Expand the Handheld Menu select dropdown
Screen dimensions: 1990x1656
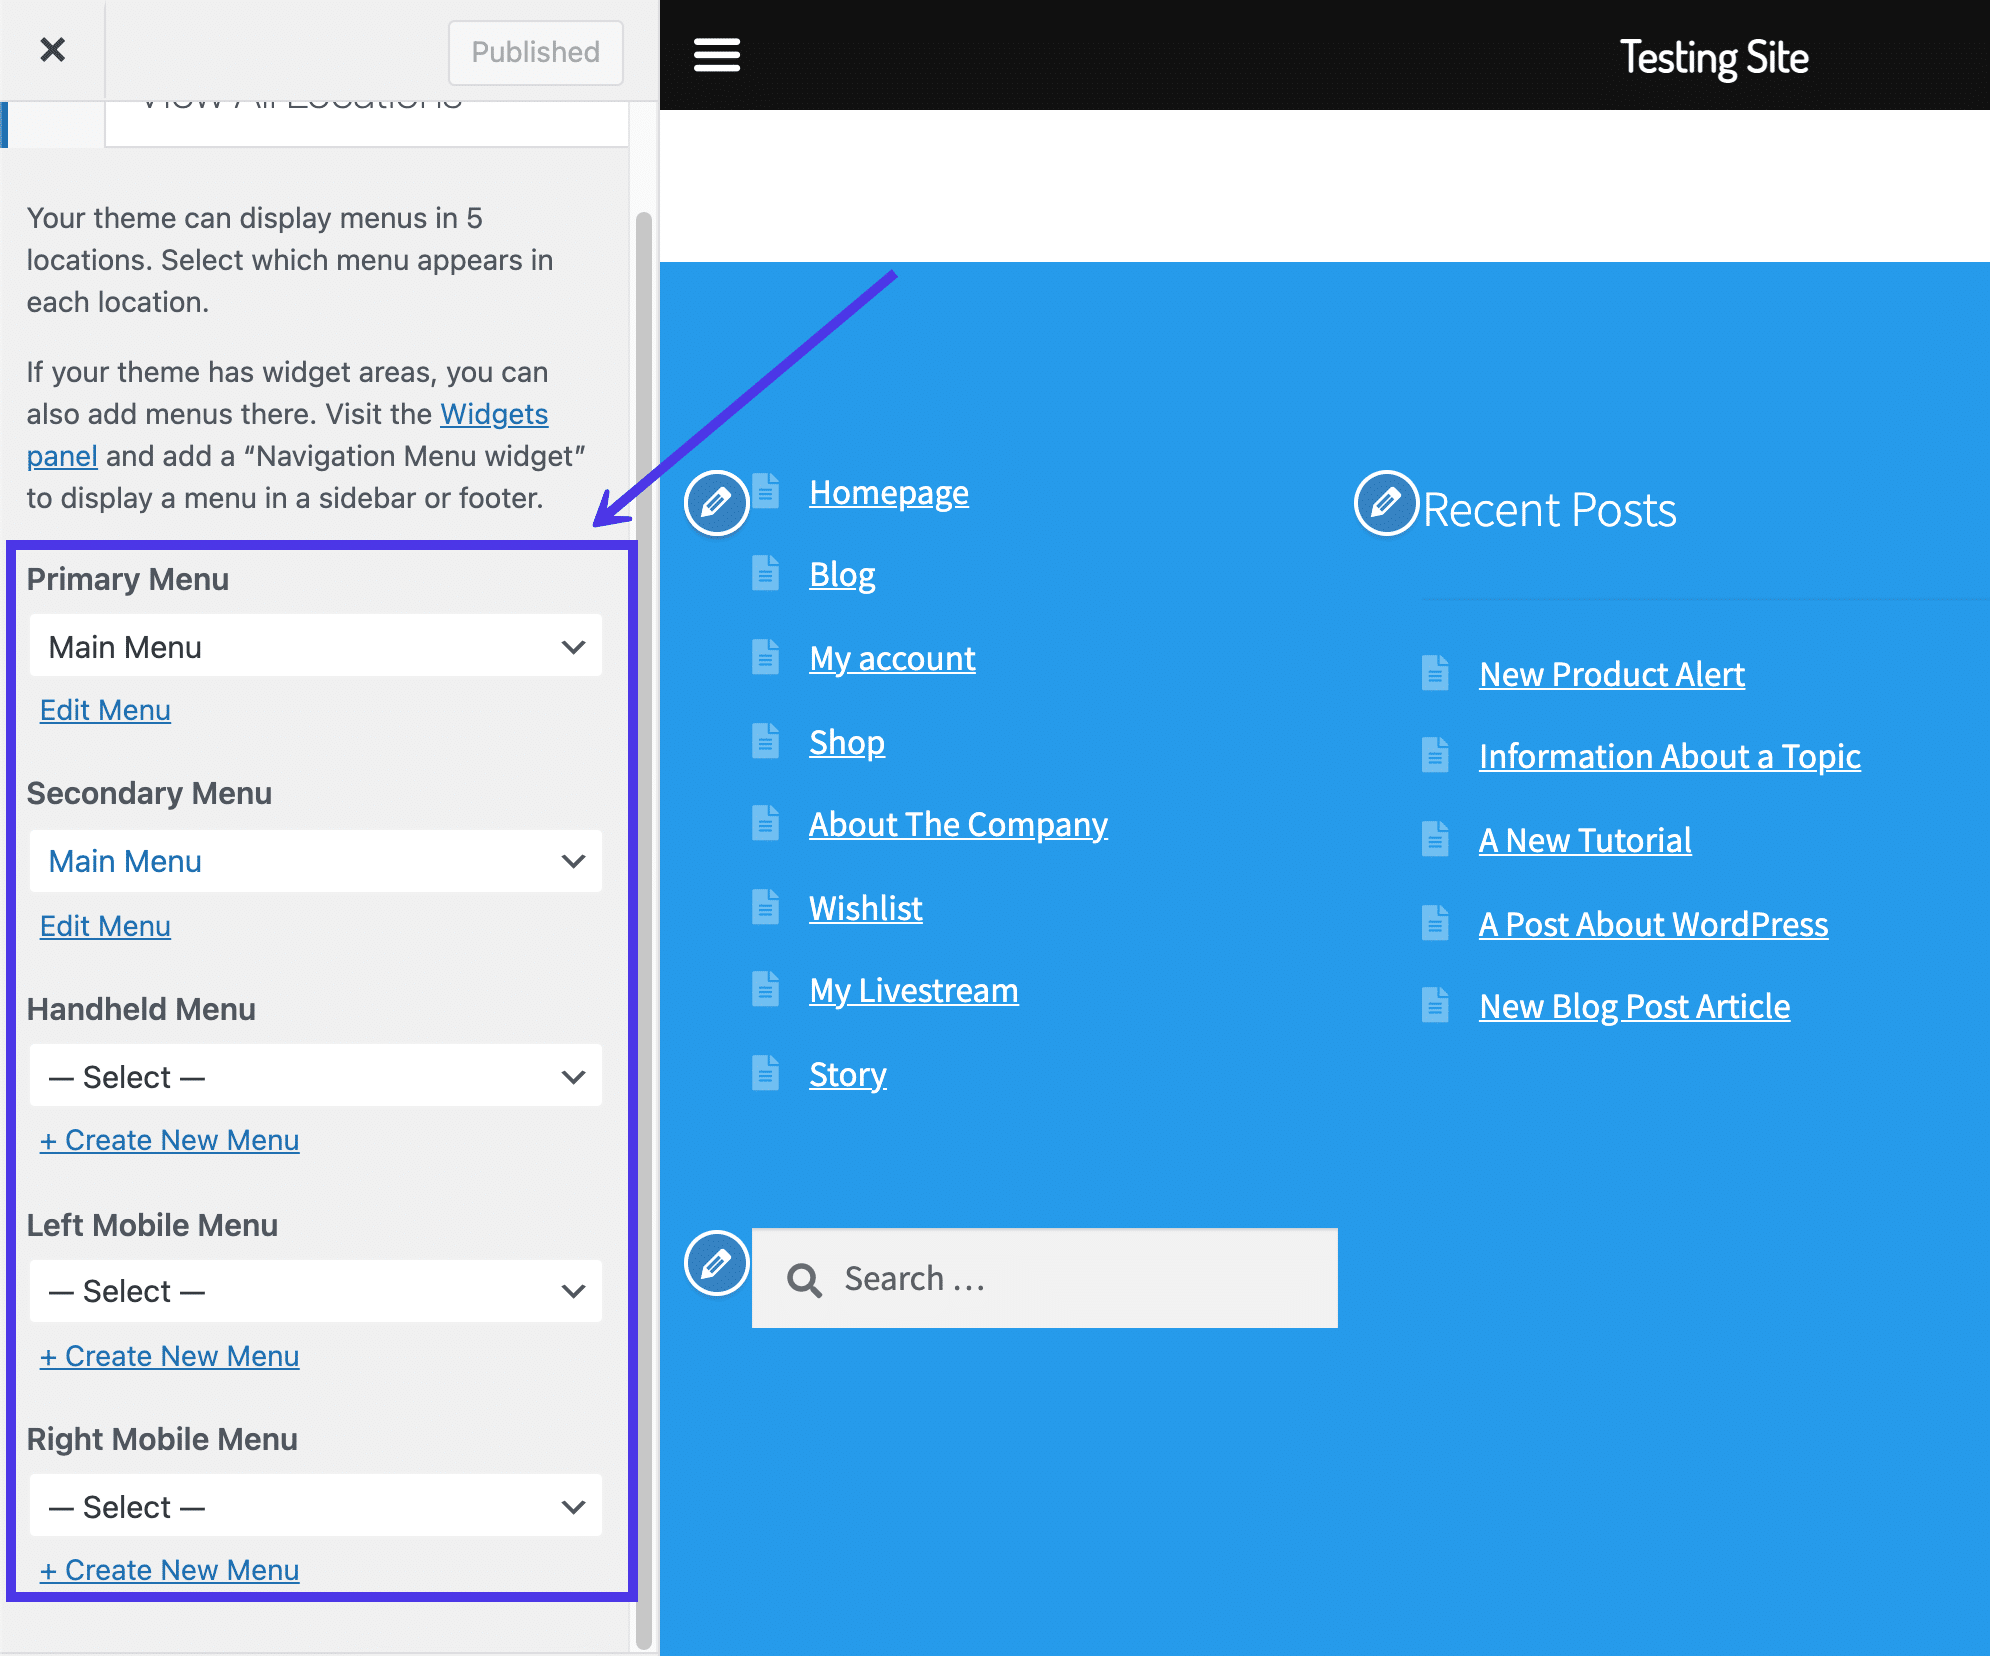point(316,1076)
